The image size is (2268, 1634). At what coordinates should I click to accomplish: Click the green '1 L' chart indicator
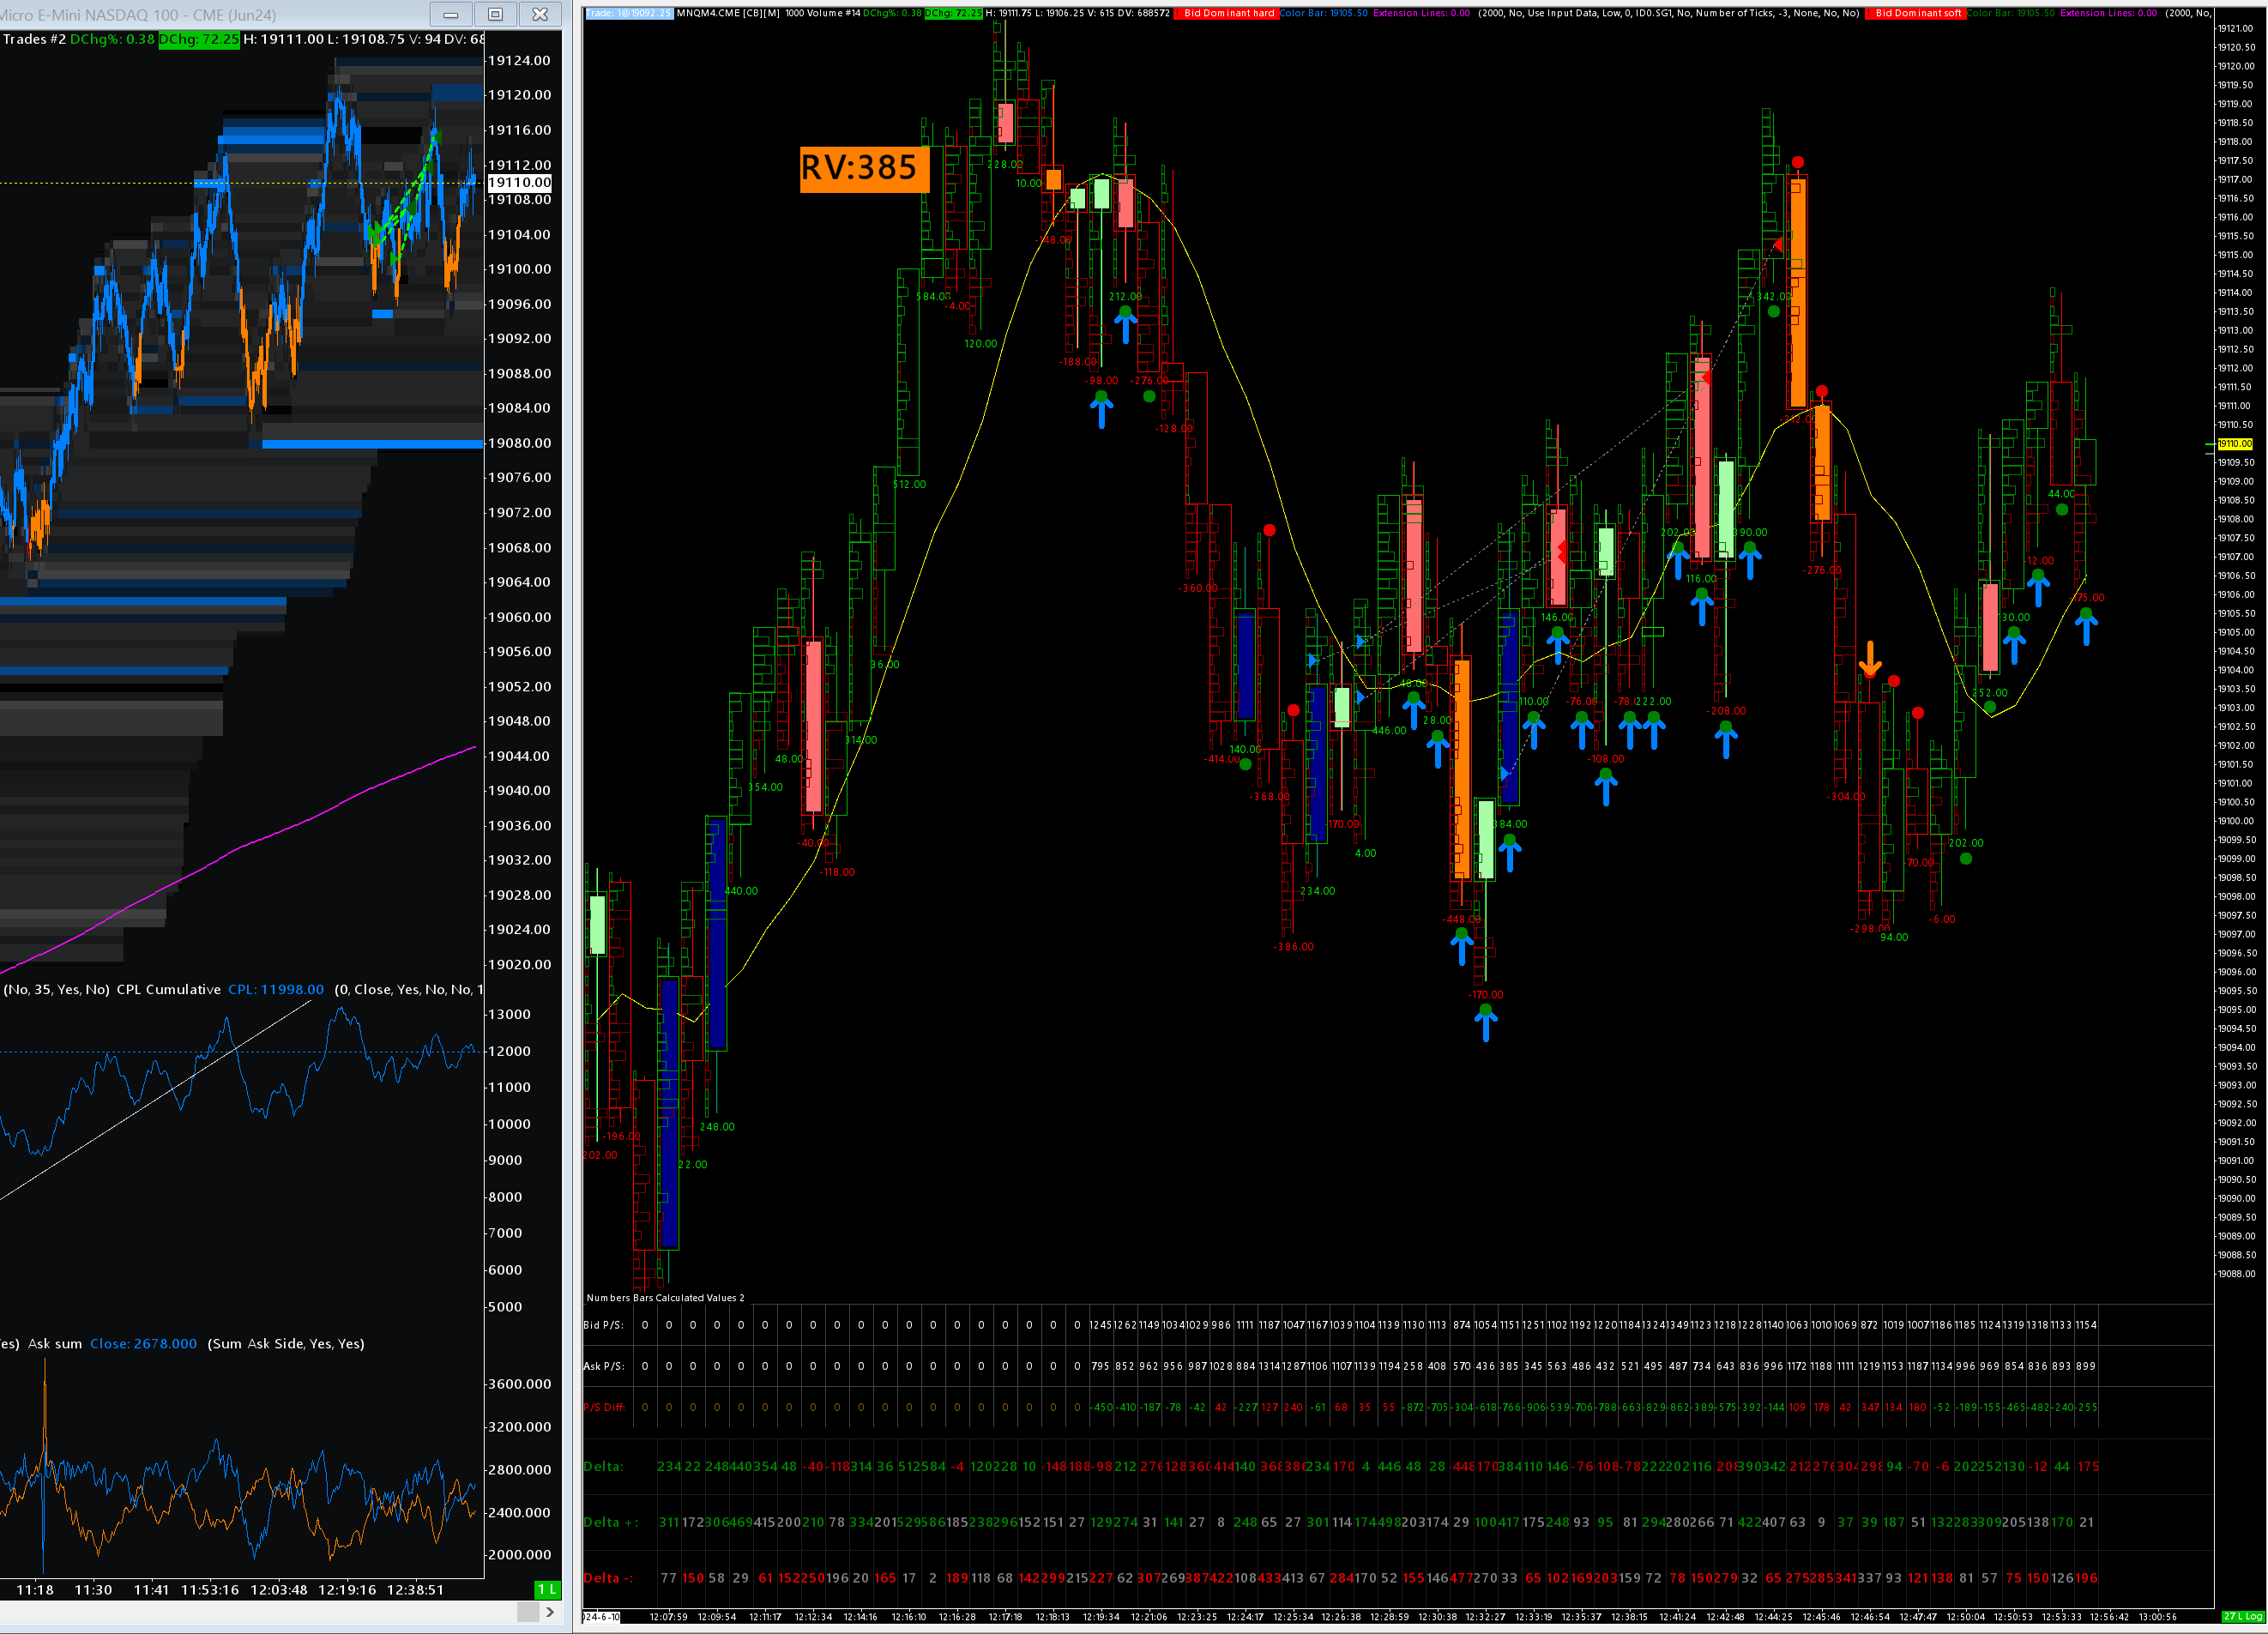[x=547, y=1589]
